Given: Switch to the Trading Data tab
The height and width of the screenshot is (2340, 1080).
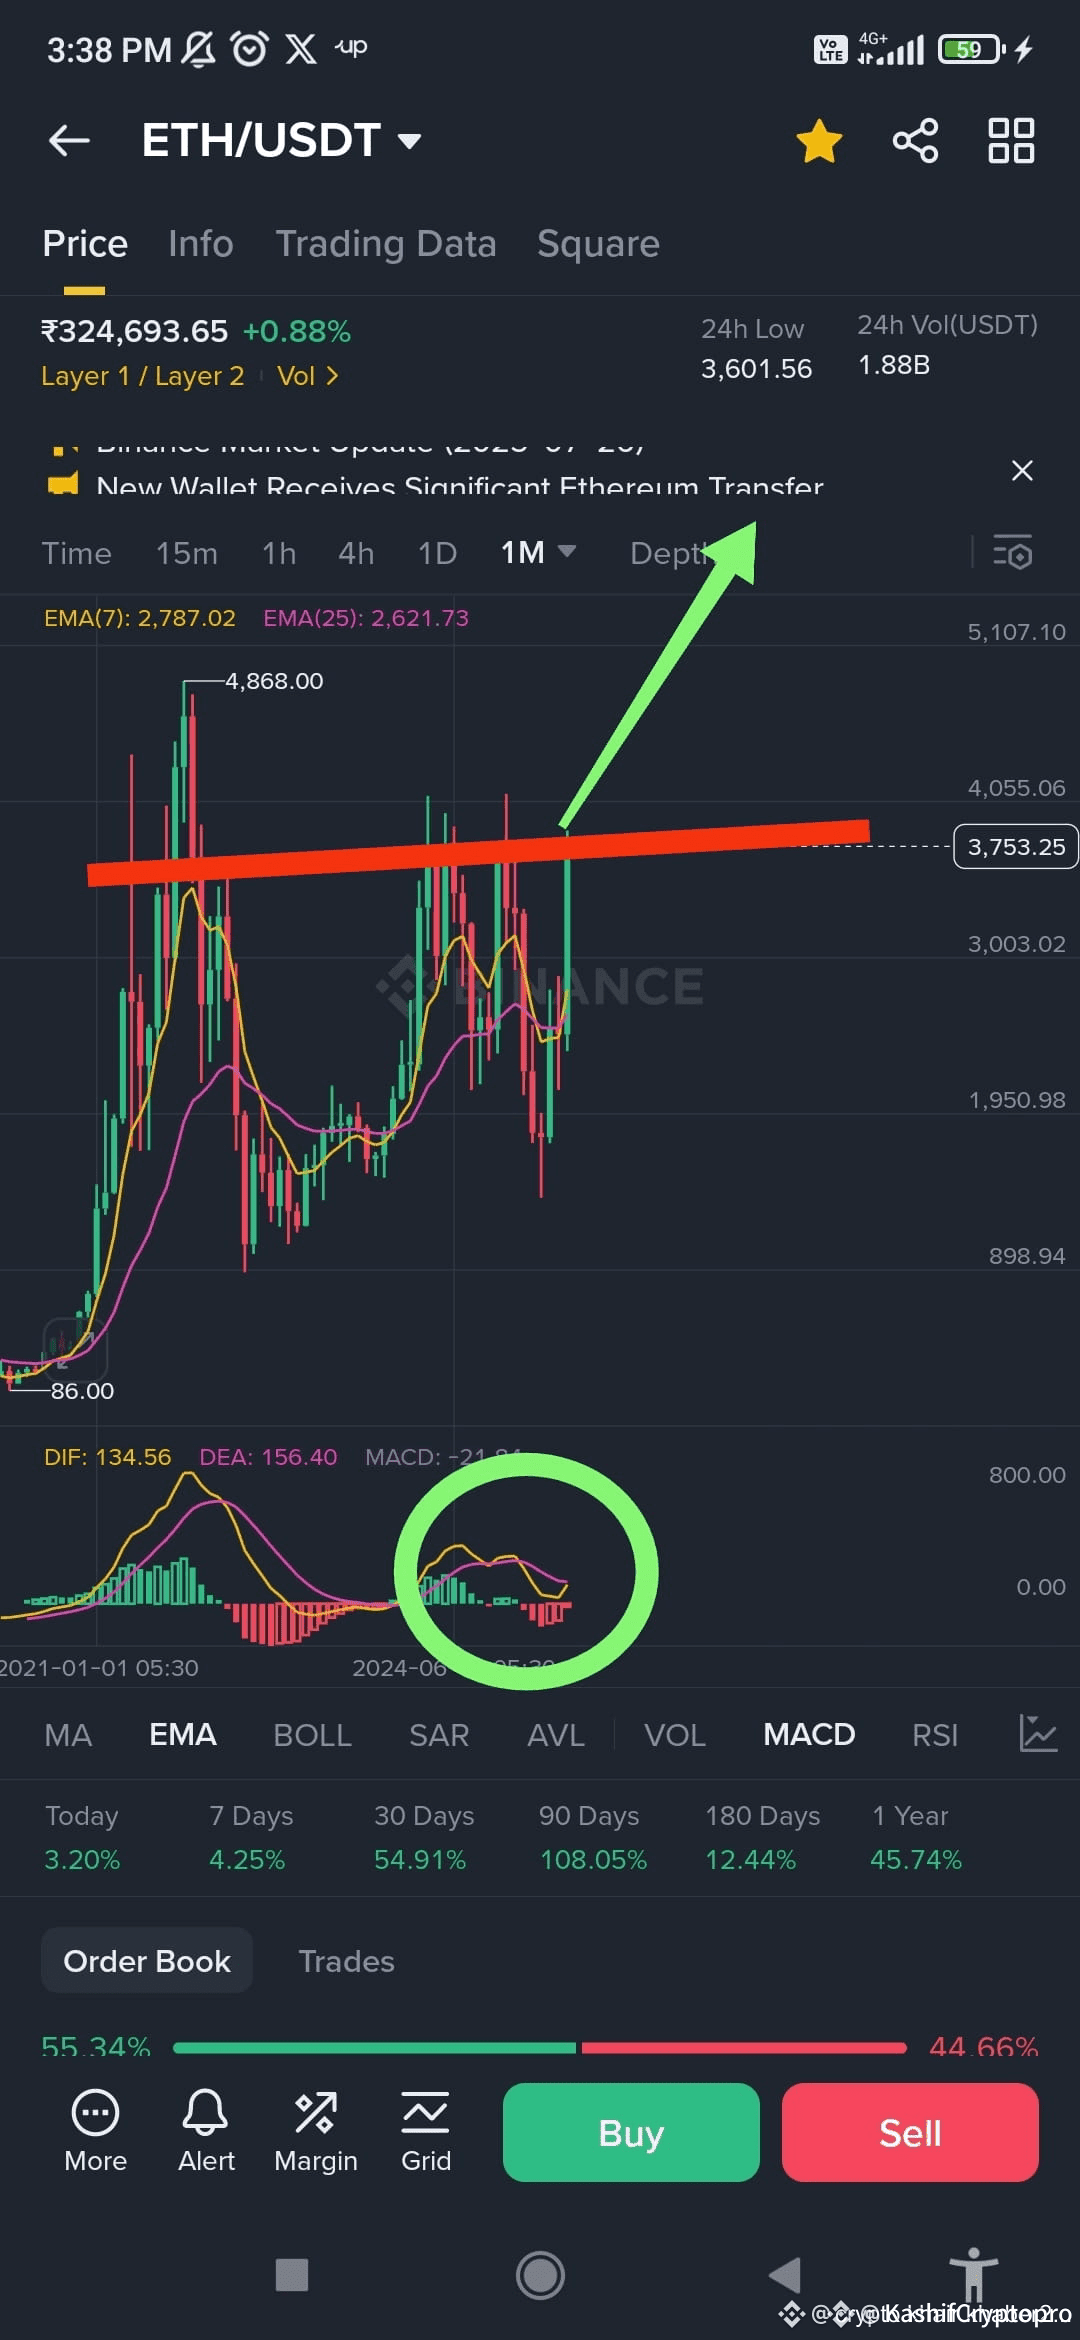Looking at the screenshot, I should (x=386, y=244).
